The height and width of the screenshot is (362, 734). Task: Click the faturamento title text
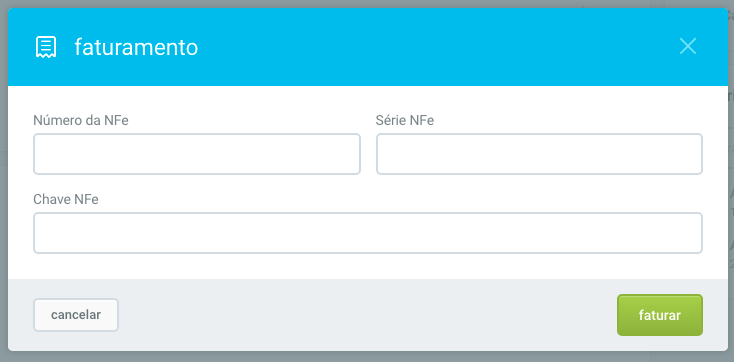tap(136, 47)
